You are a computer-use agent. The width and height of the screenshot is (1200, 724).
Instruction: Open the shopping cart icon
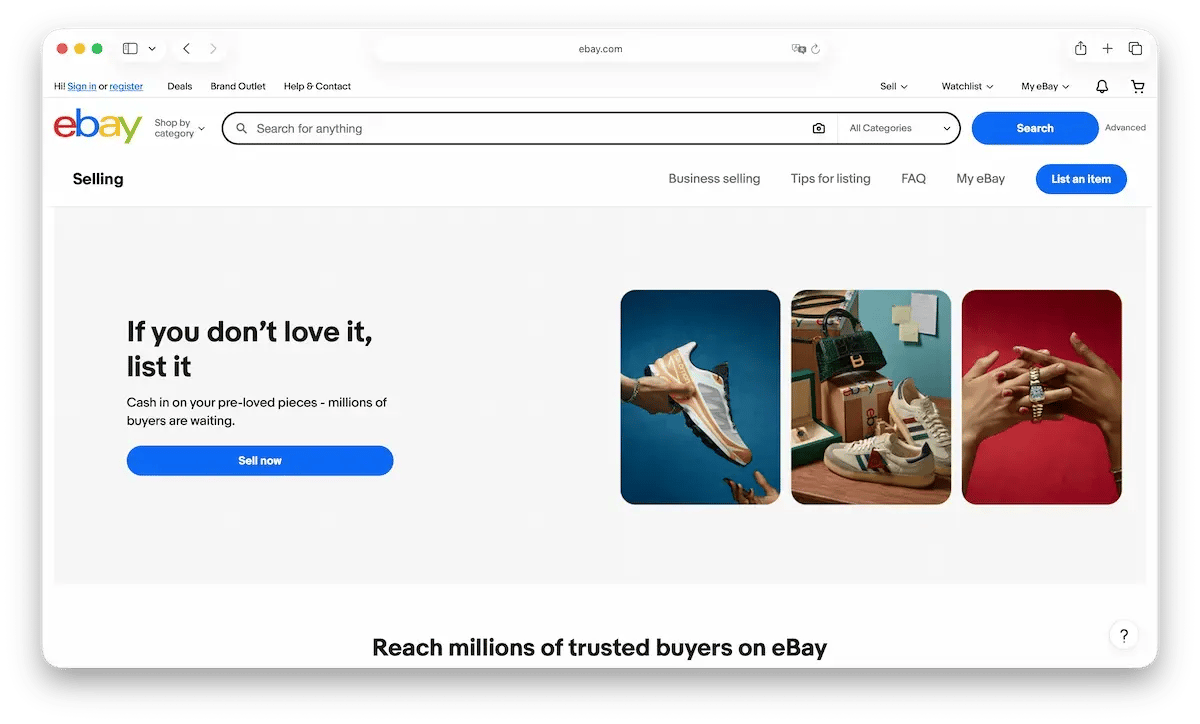click(x=1137, y=87)
